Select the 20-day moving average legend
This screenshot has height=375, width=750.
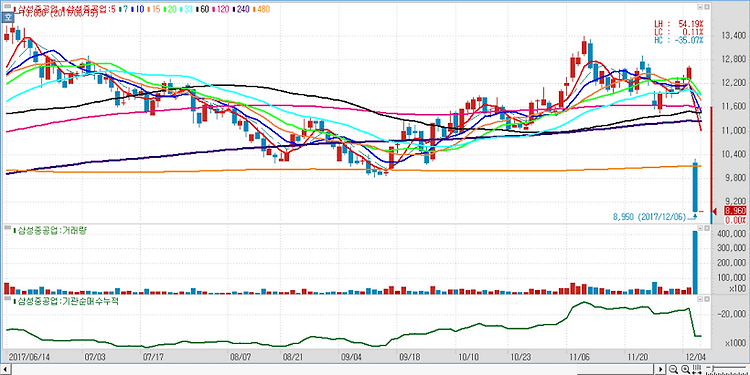170,9
